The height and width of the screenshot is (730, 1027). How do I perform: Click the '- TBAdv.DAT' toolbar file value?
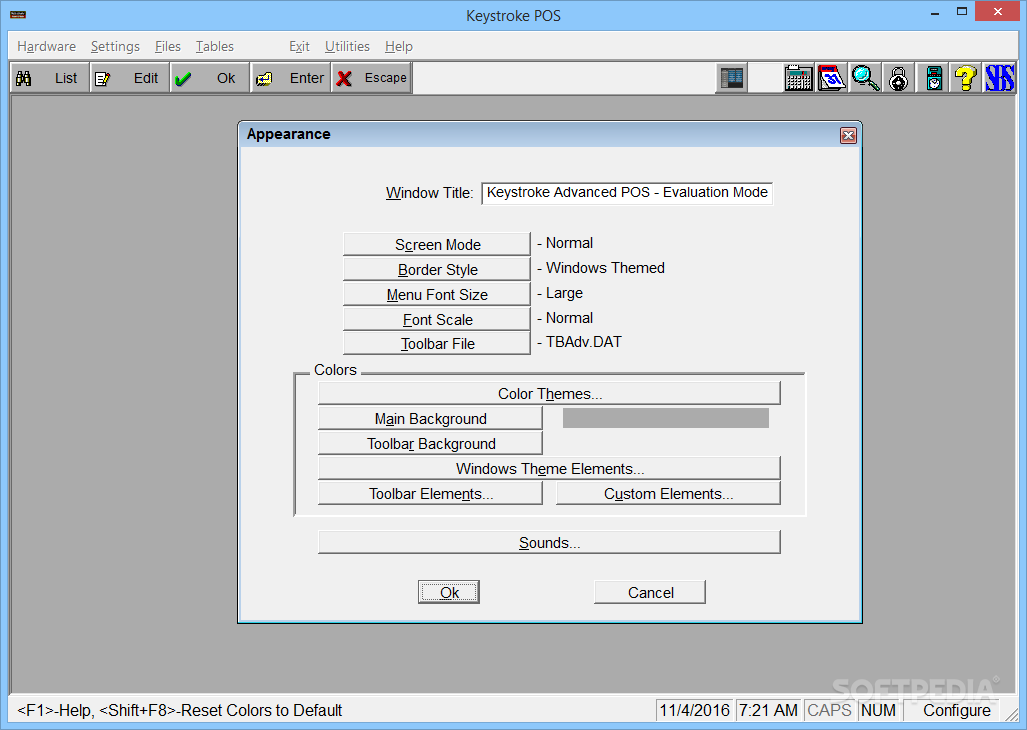point(580,342)
